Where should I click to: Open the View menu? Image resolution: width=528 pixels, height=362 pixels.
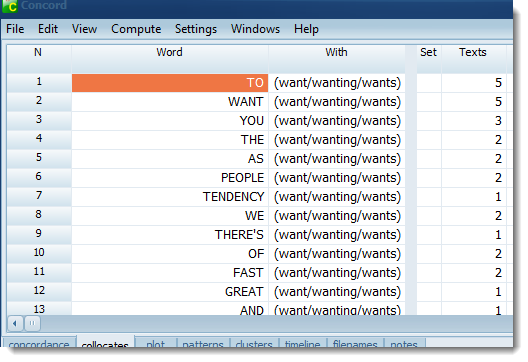coord(85,29)
